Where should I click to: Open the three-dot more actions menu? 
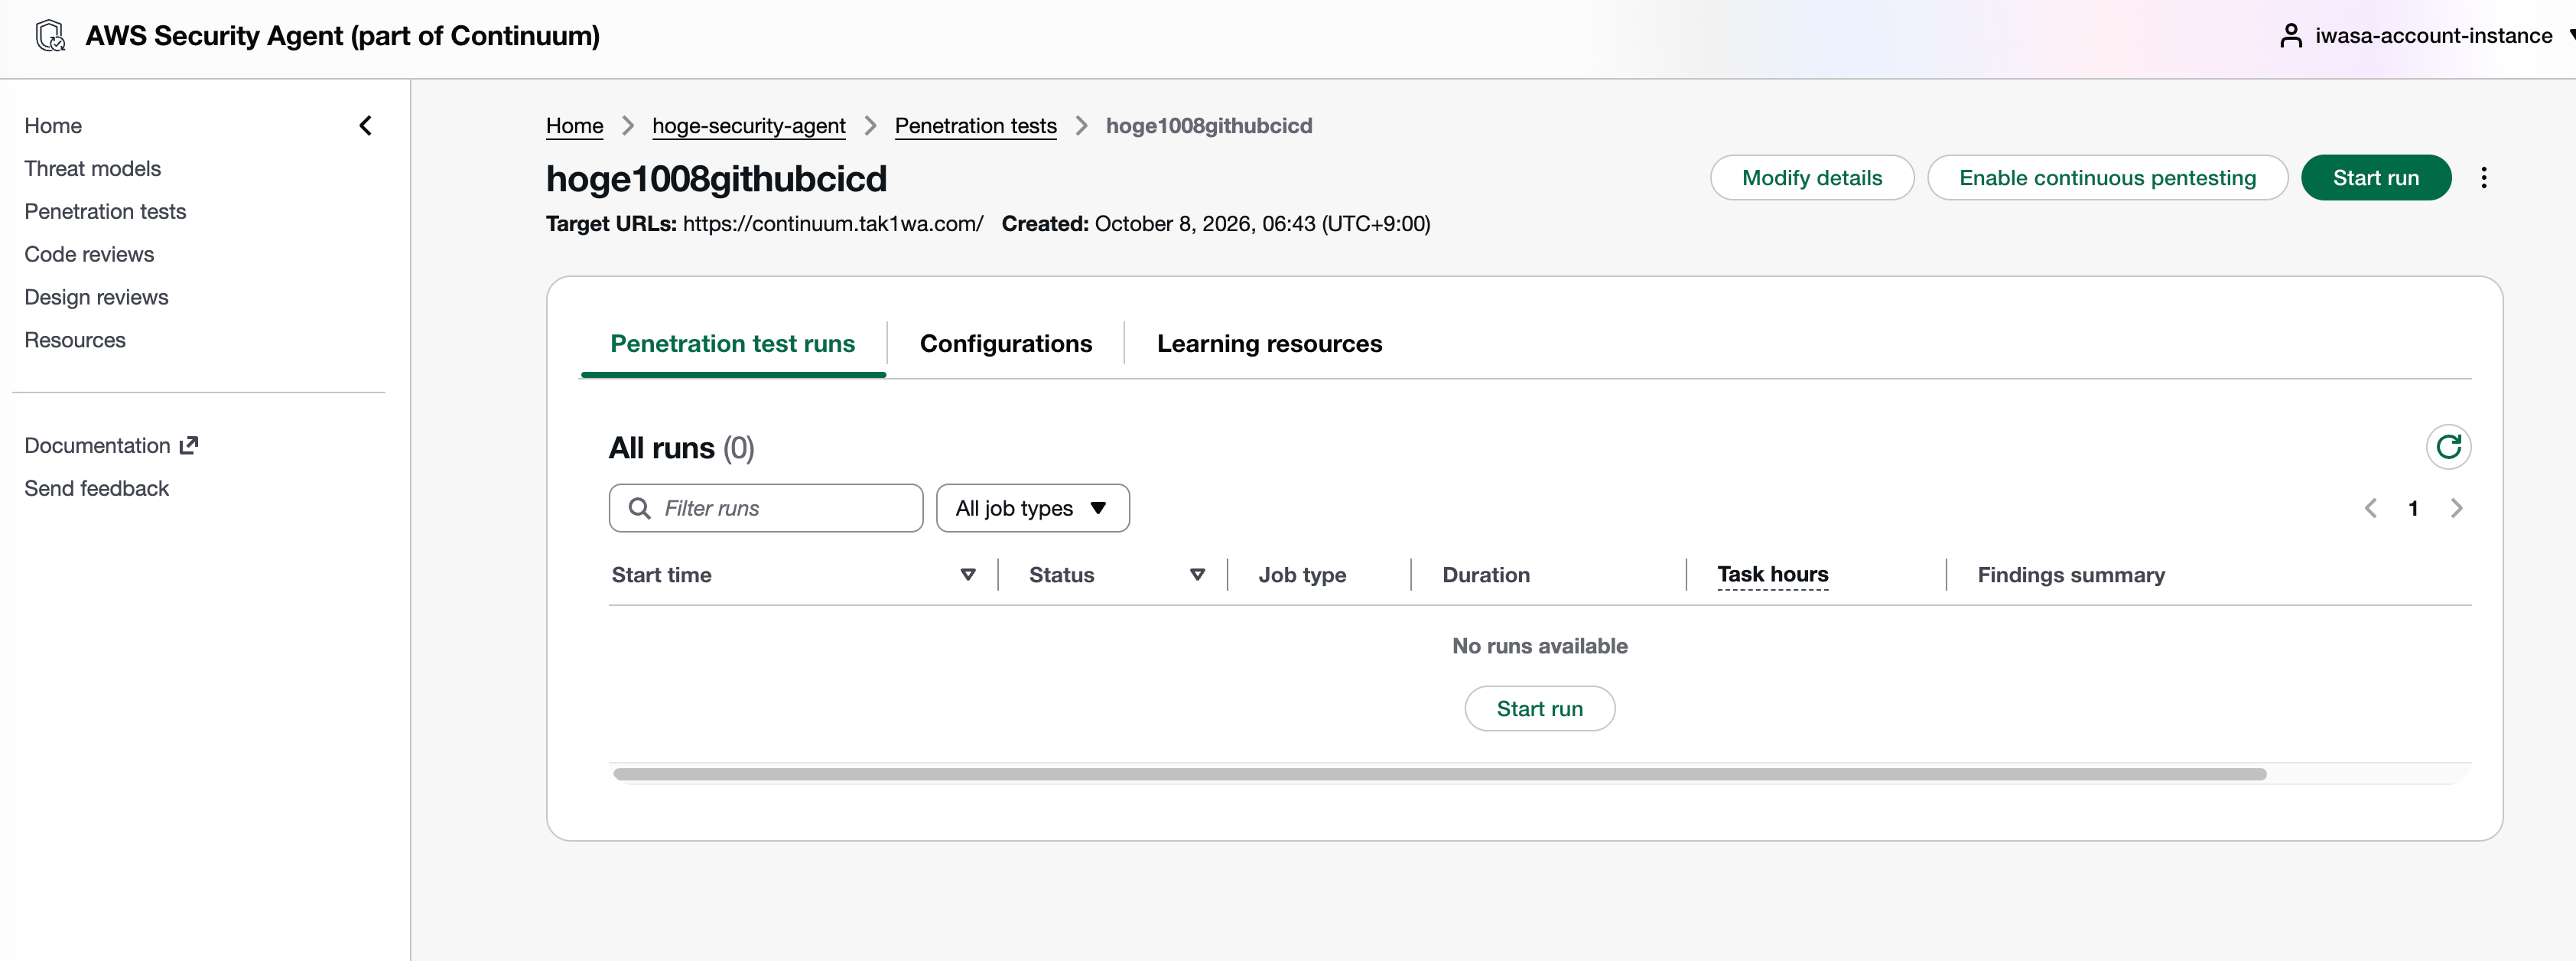point(2483,178)
